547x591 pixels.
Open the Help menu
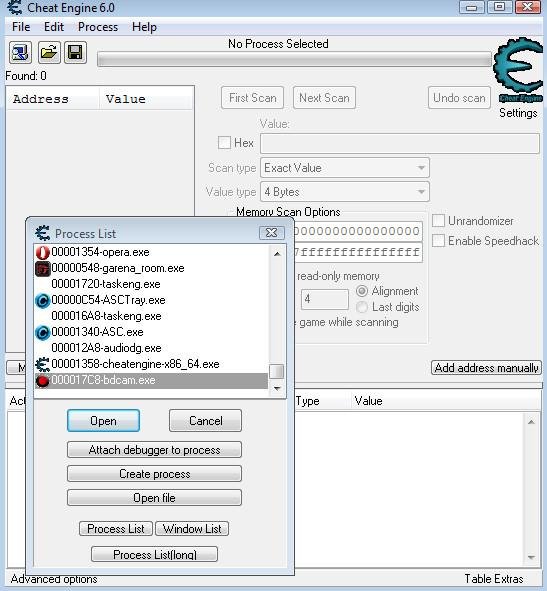144,27
